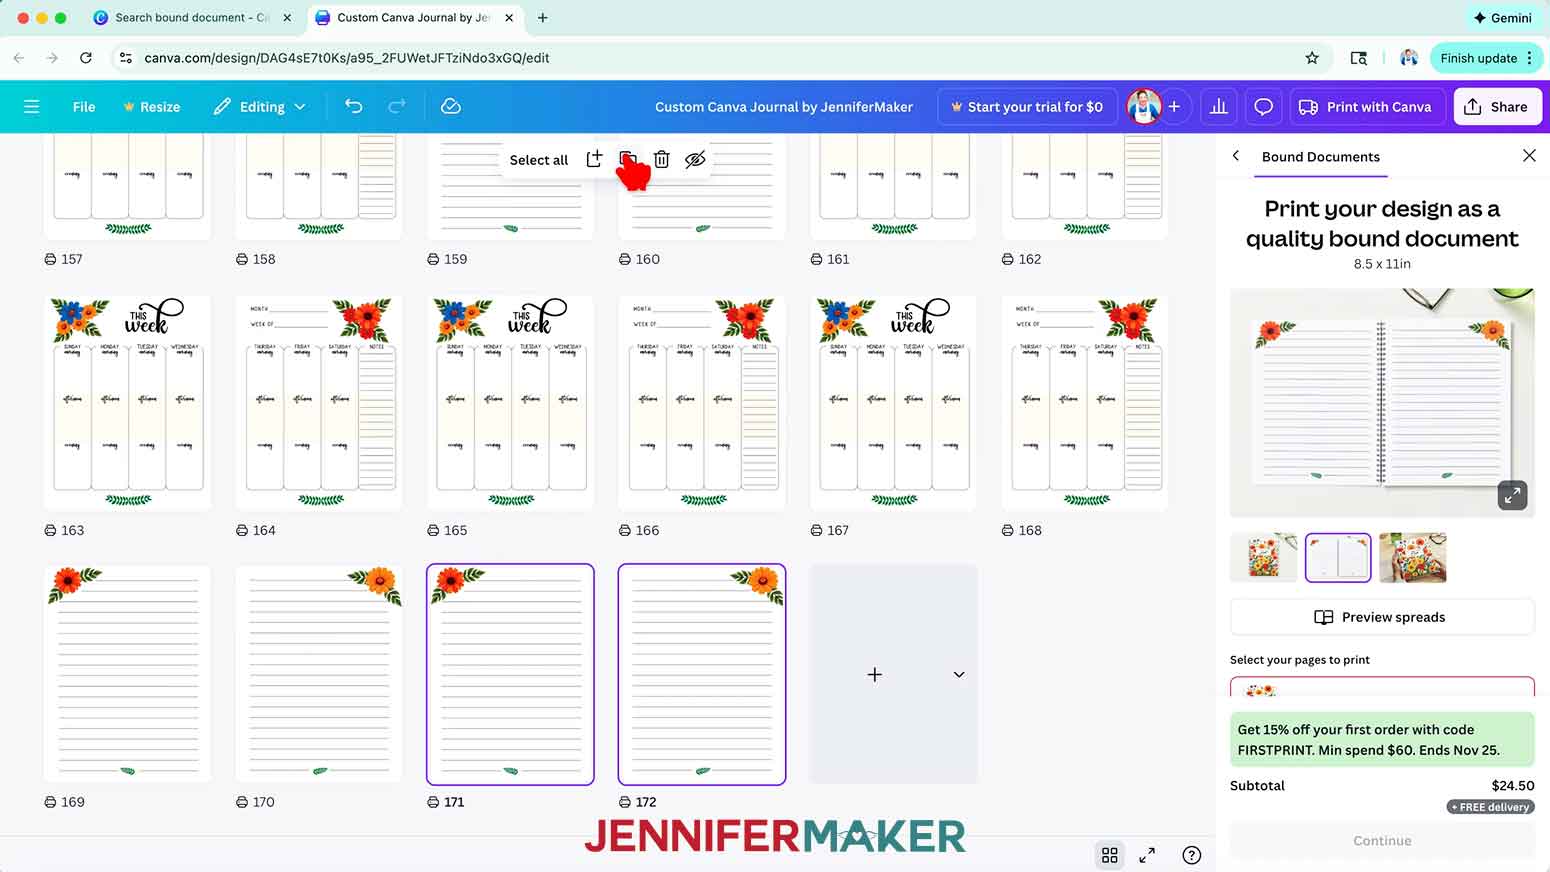Click the design title Custom Canva Journal

784,107
